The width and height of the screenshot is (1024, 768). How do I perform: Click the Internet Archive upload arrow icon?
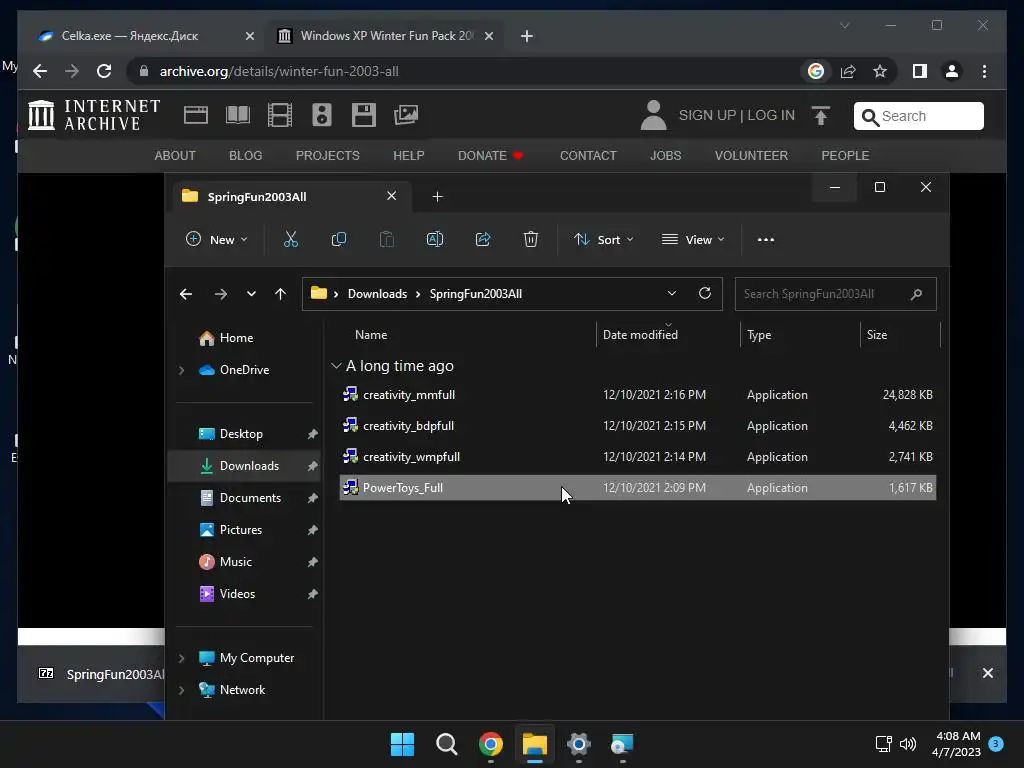pyautogui.click(x=821, y=116)
